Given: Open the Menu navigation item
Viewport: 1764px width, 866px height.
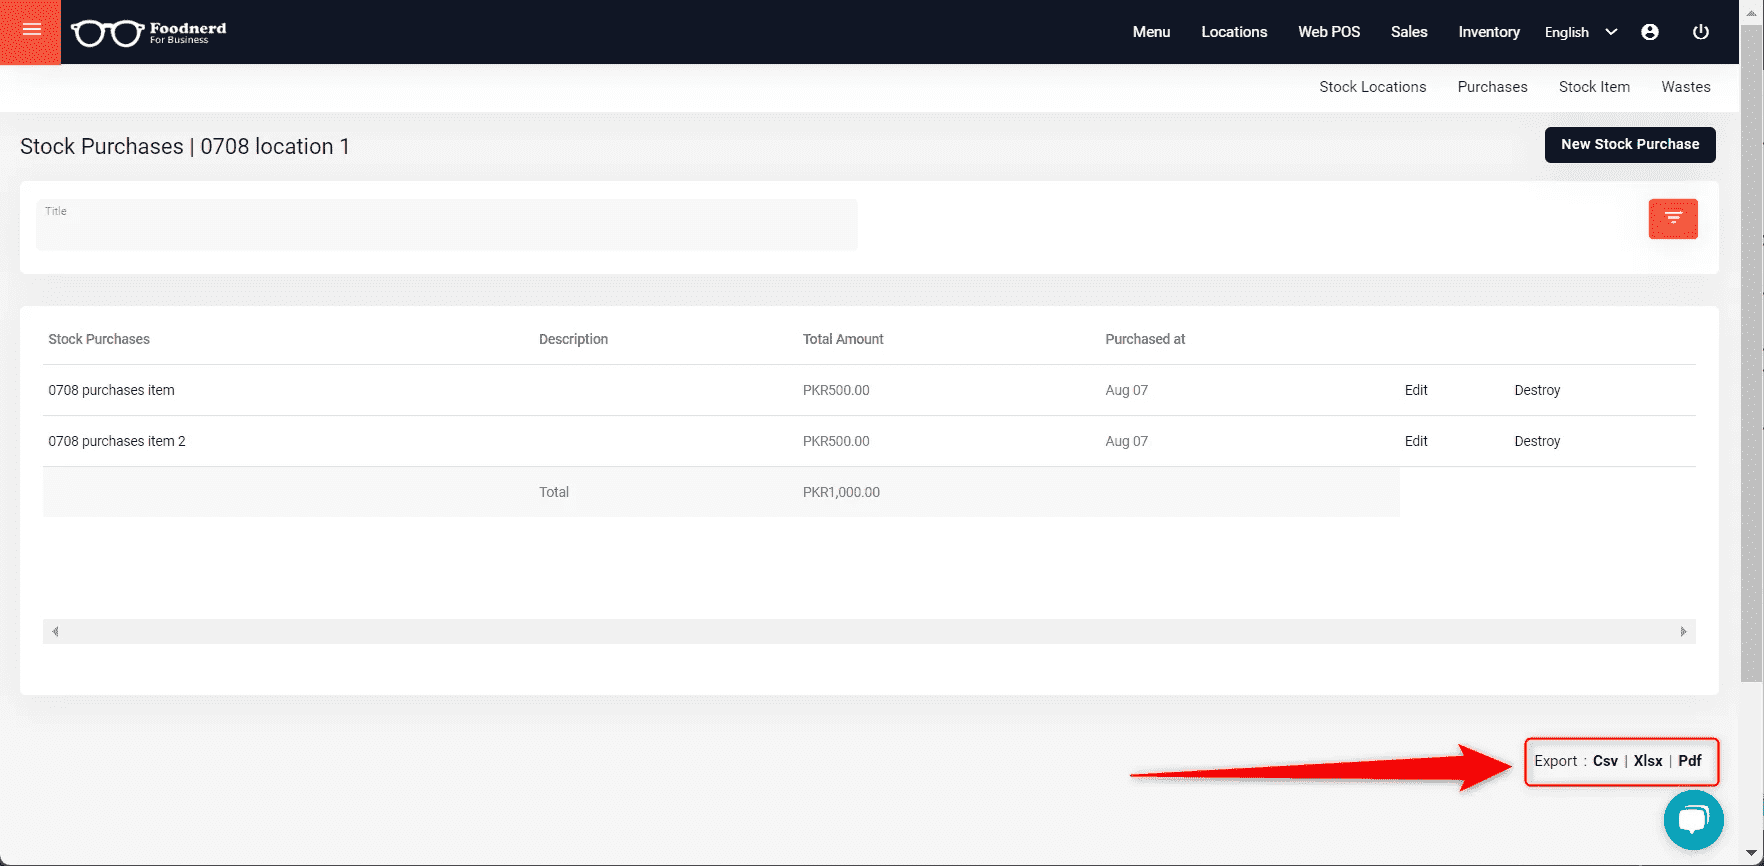Looking at the screenshot, I should pos(1151,32).
